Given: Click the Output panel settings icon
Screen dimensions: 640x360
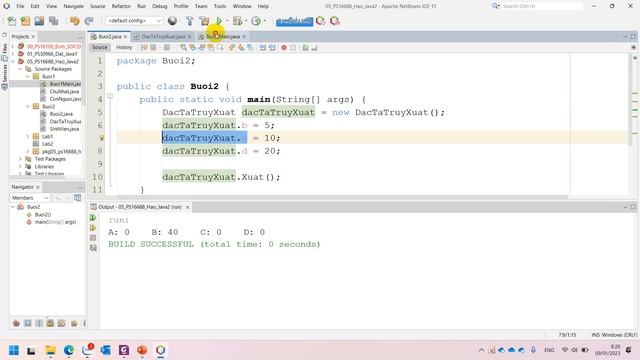Looking at the screenshot, I should click(x=93, y=248).
